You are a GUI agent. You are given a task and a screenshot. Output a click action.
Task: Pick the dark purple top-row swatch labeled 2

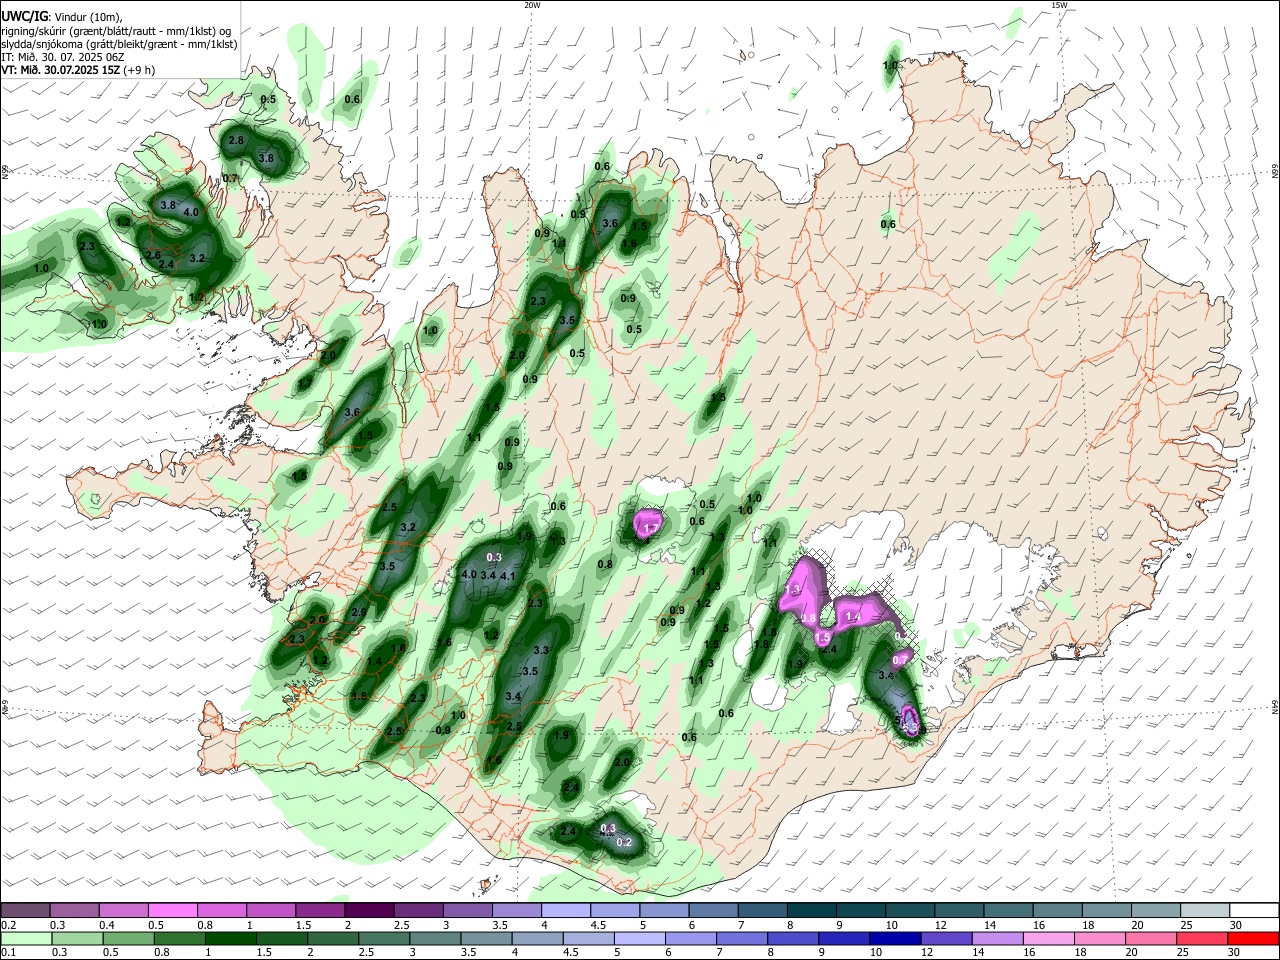[x=368, y=910]
